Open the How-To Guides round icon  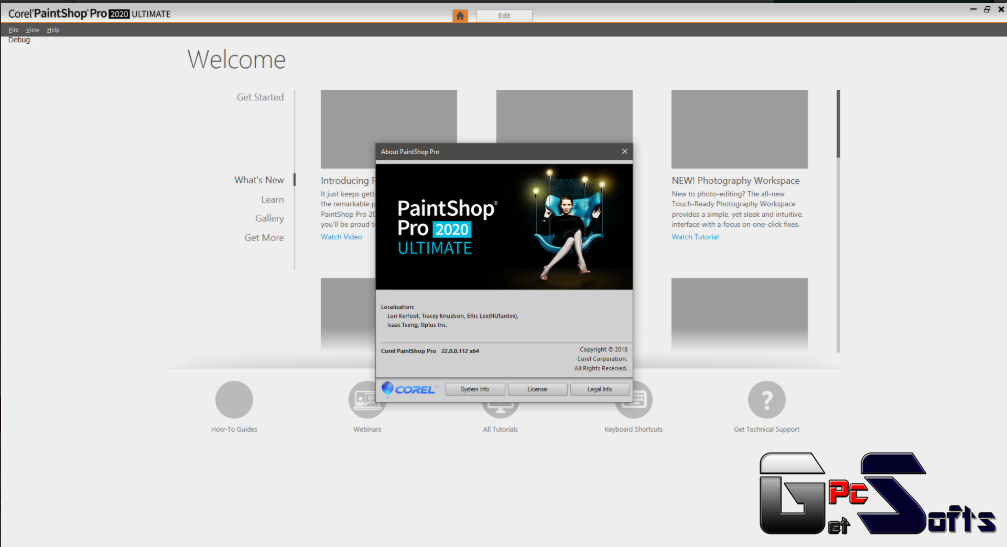234,399
